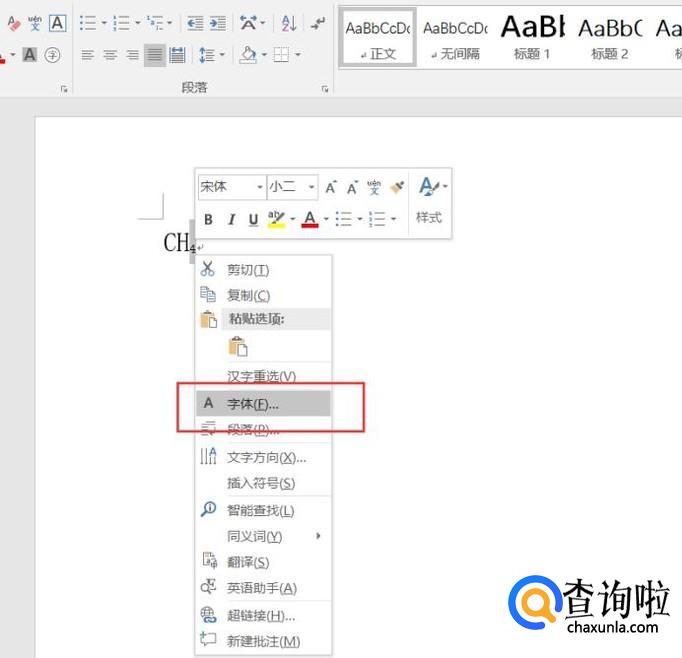Select the 正文 style
This screenshot has width=682, height=658.
pos(378,38)
